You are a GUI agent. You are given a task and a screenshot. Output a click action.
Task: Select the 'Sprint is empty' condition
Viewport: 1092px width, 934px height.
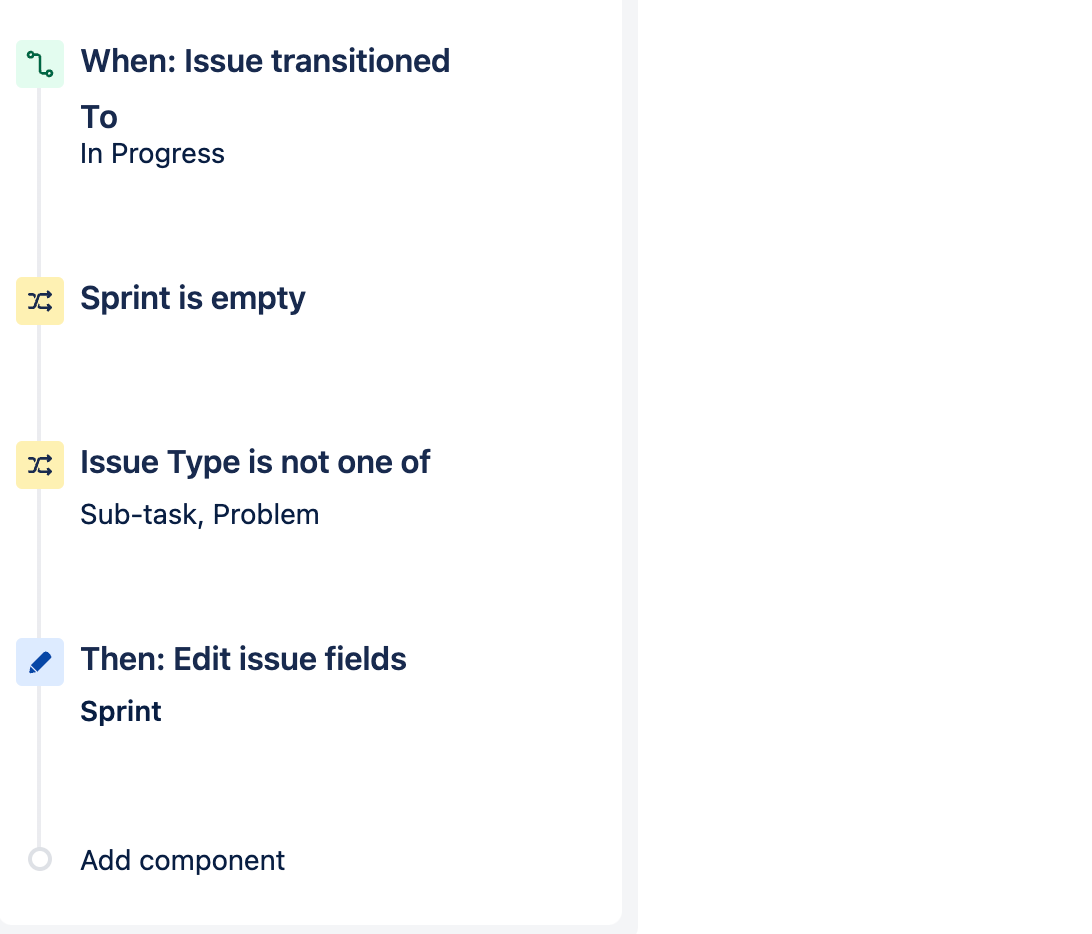pyautogui.click(x=193, y=298)
